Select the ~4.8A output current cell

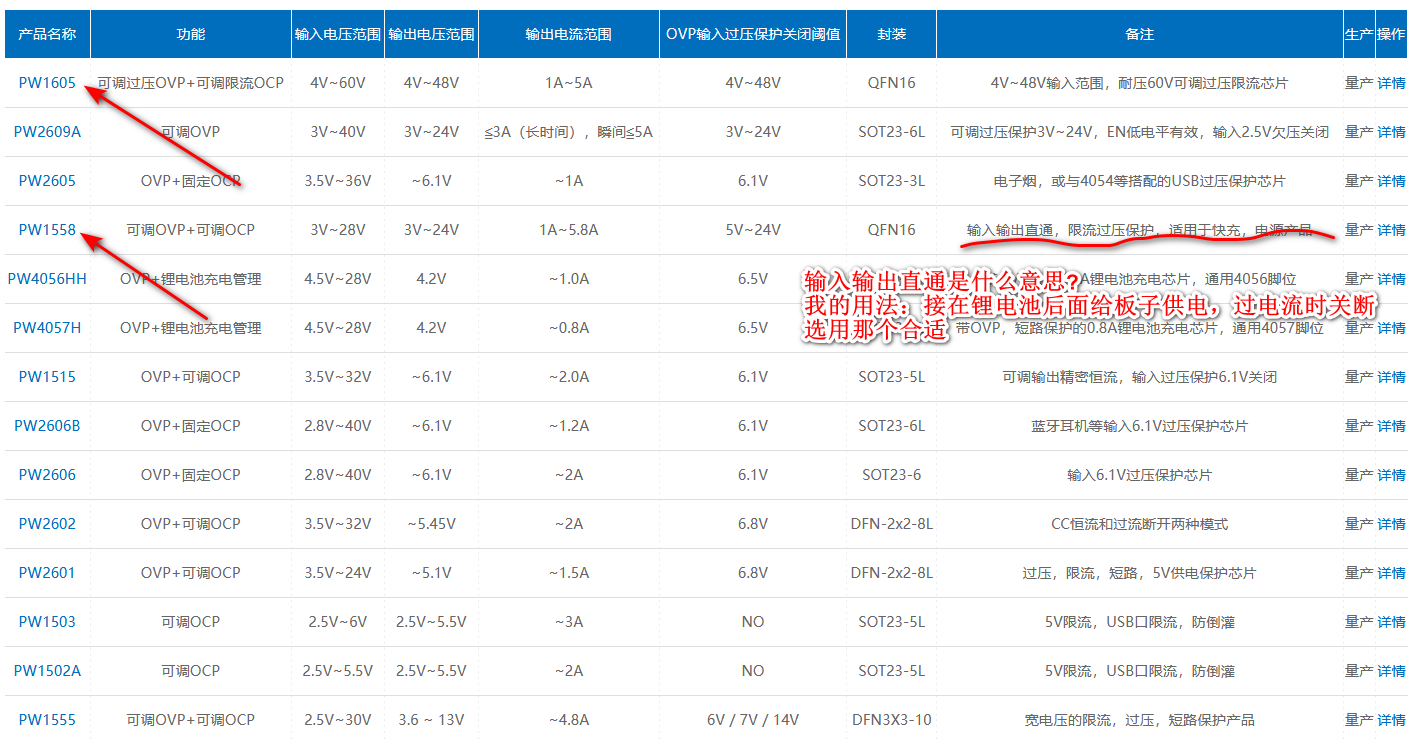[x=568, y=720]
